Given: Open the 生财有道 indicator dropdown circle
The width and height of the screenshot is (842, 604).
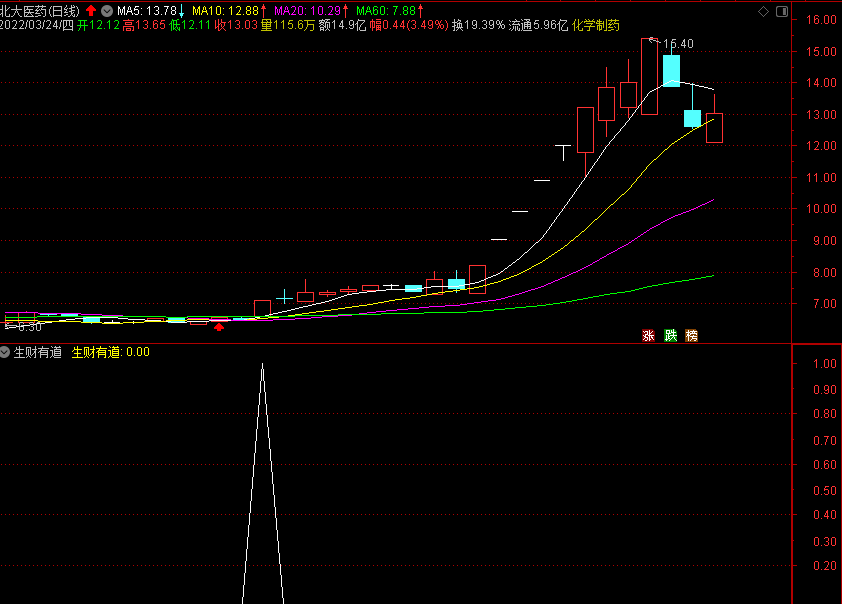Looking at the screenshot, I should pyautogui.click(x=5, y=352).
